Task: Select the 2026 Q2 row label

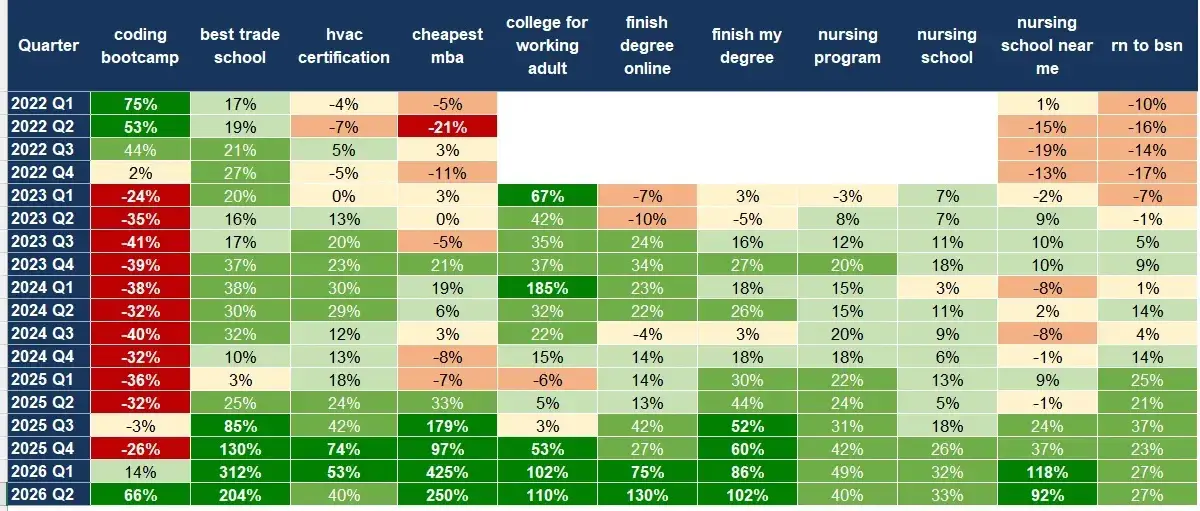Action: tap(48, 494)
